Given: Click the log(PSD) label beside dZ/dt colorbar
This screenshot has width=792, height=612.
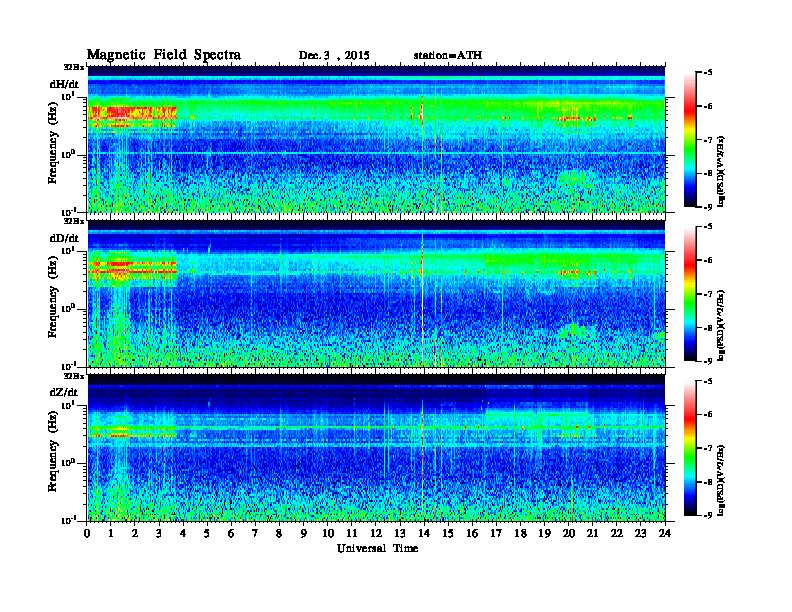Looking at the screenshot, I should 721,480.
